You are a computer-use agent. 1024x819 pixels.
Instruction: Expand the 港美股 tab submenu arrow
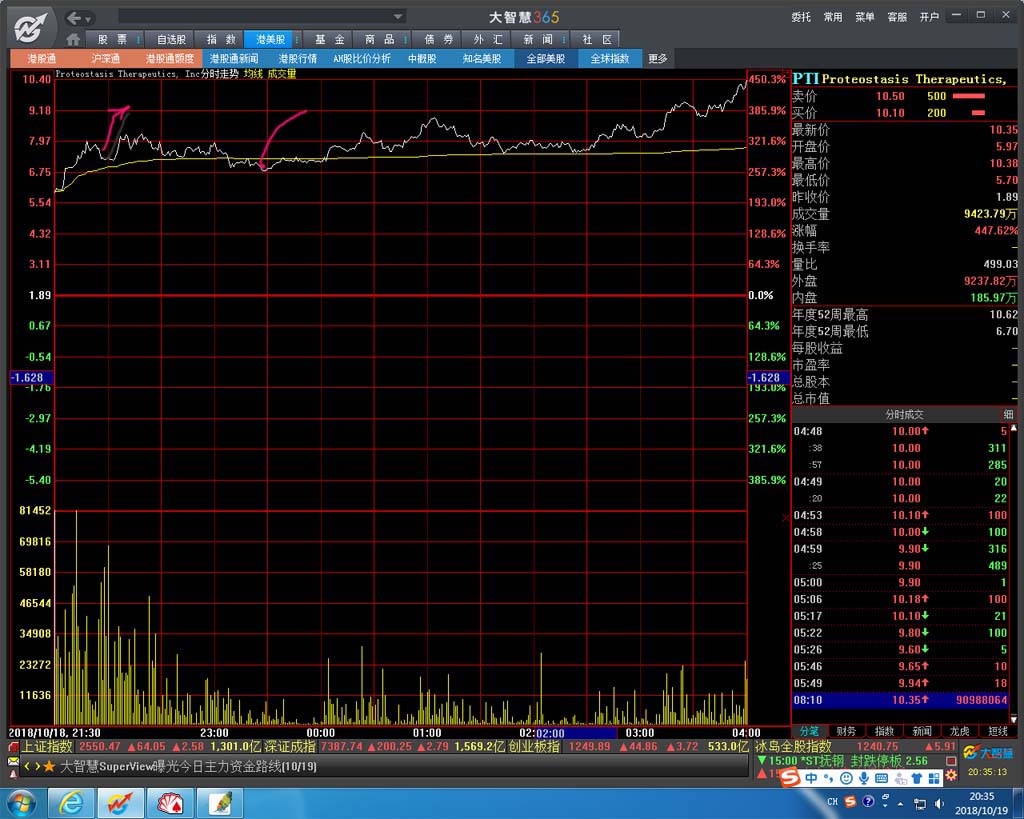297,40
